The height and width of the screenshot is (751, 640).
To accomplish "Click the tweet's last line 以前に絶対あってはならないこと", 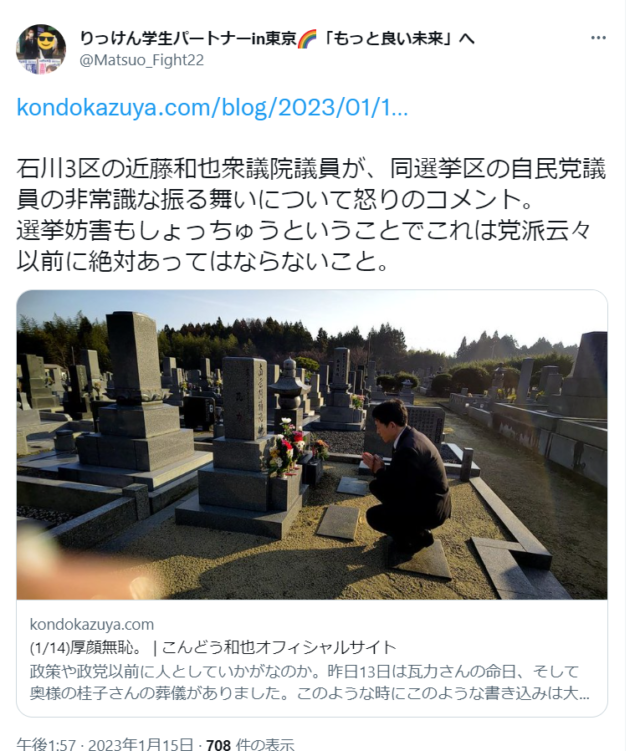I will coord(202,262).
